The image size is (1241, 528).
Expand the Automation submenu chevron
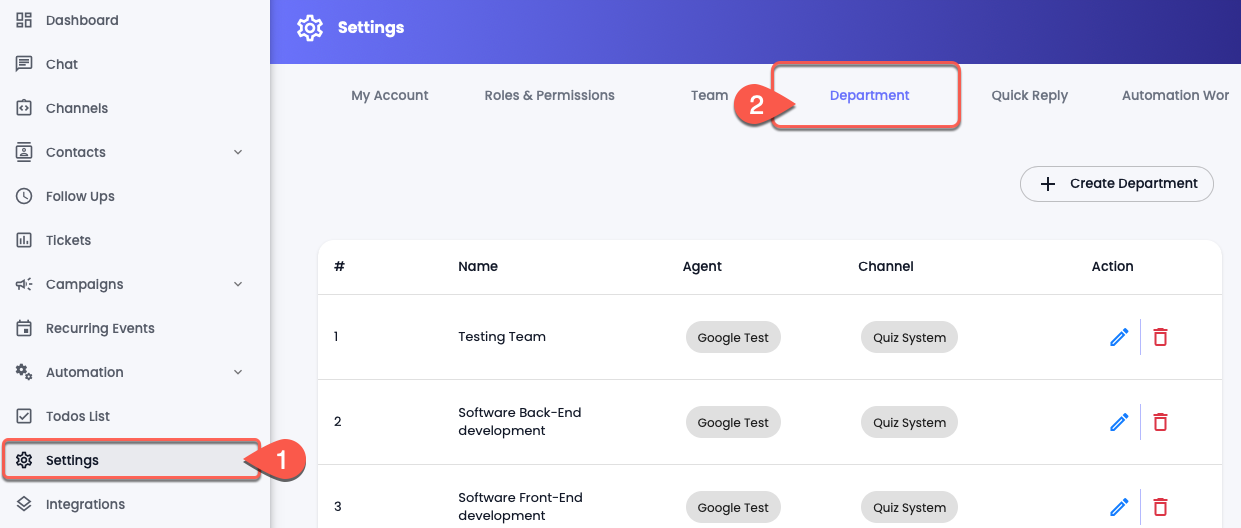(238, 372)
